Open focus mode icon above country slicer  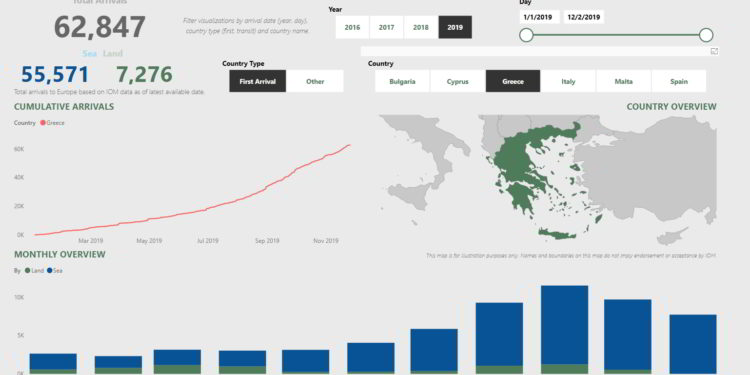coord(714,52)
